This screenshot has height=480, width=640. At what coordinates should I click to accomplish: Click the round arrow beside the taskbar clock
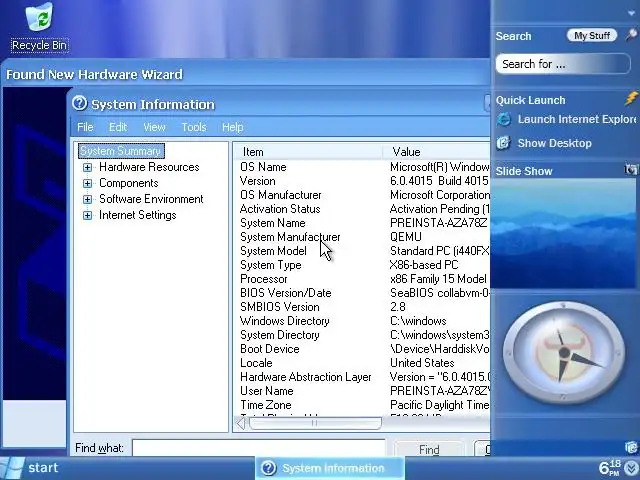631,469
